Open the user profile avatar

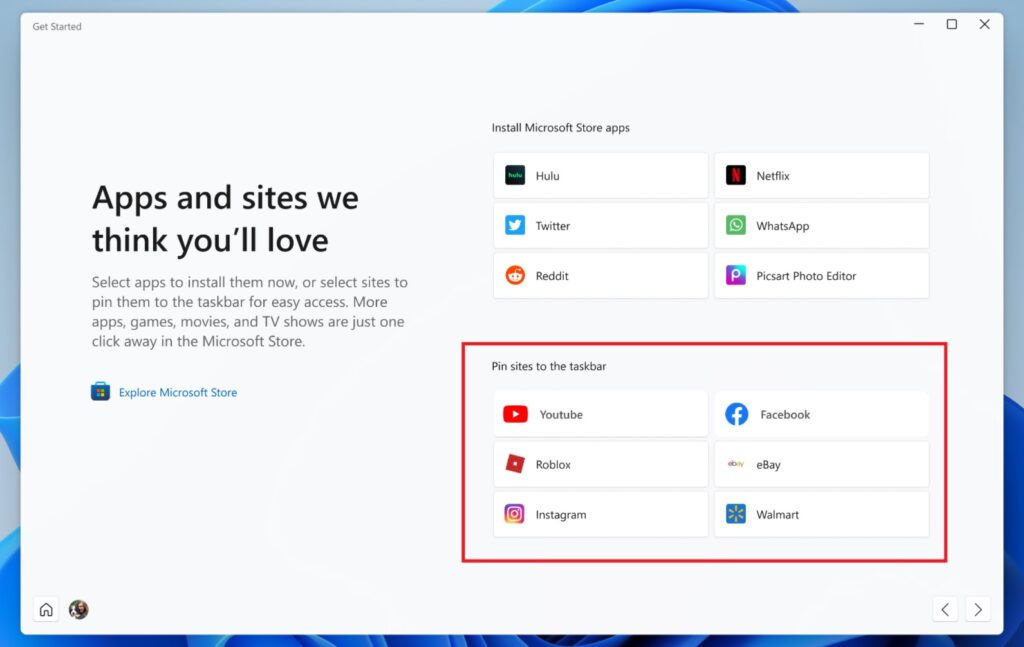coord(78,609)
